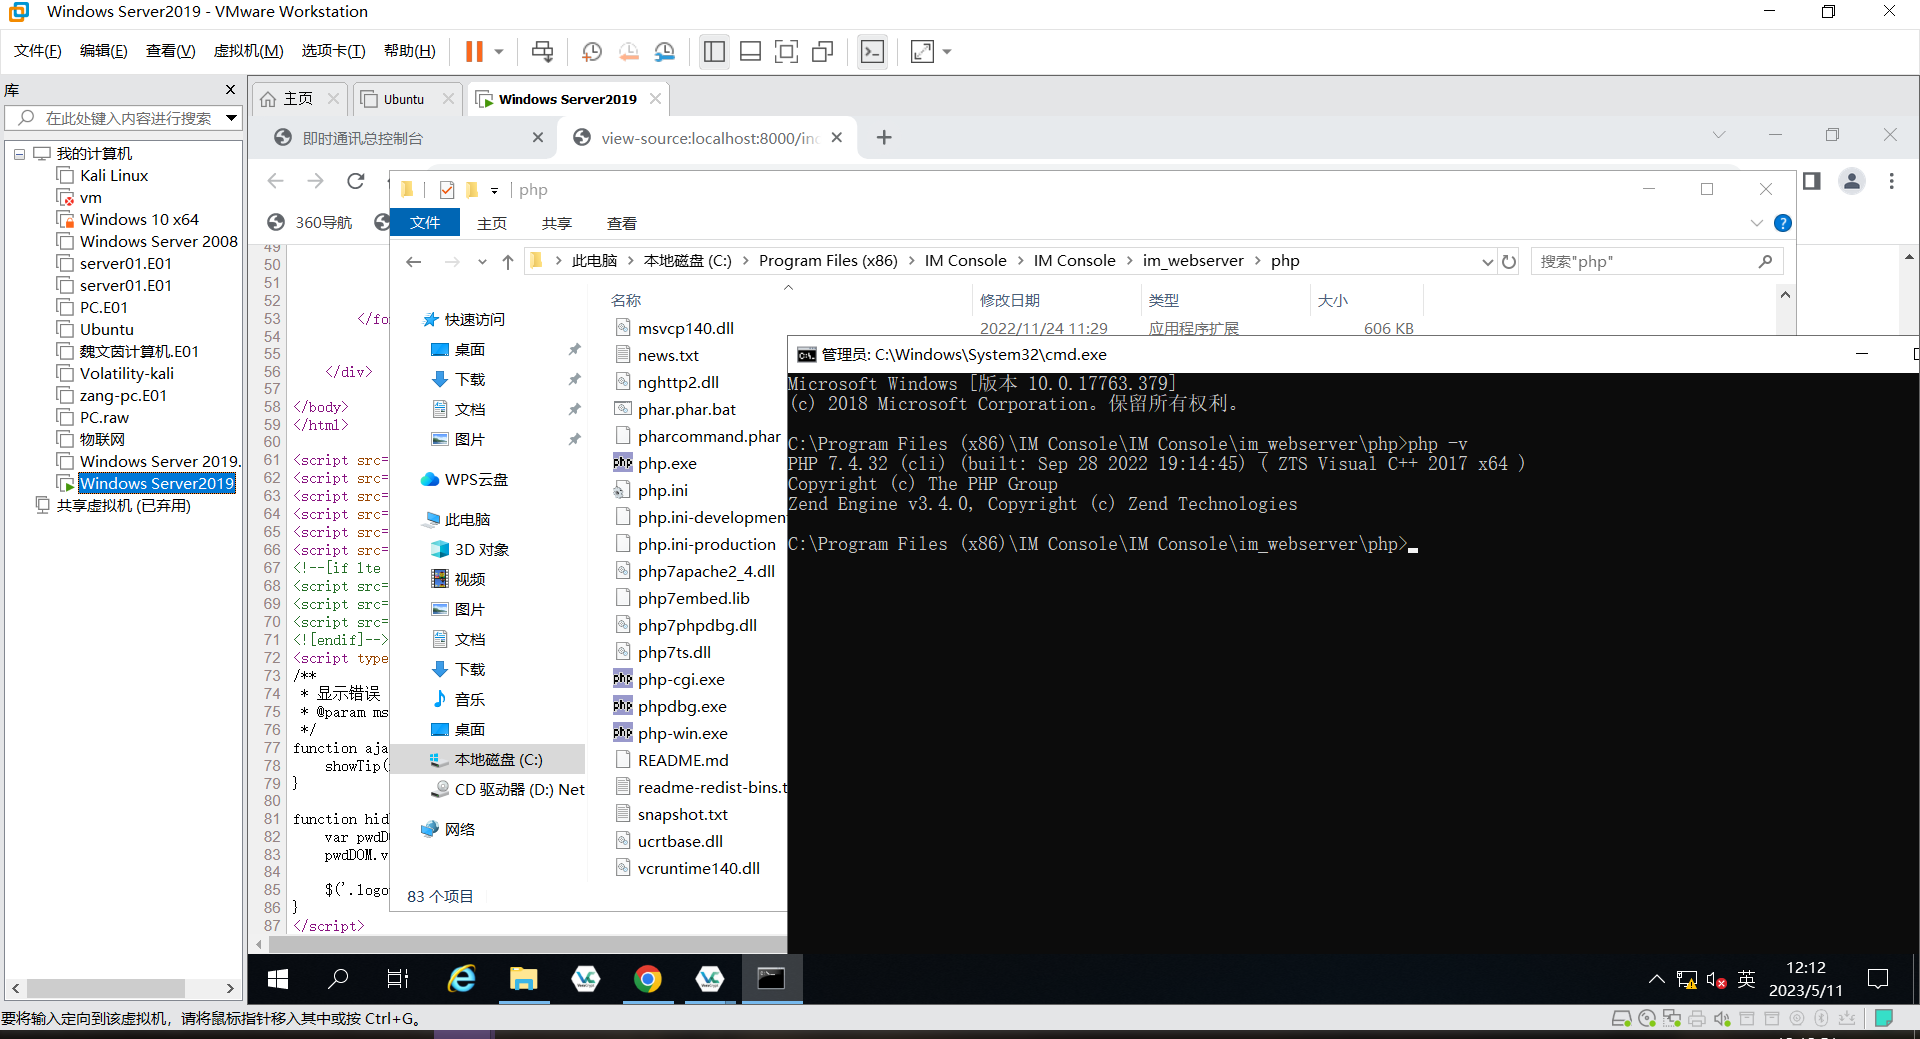Viewport: 1920px width, 1039px height.
Task: Click im_webserver in the address breadcrumb
Action: (x=1193, y=261)
